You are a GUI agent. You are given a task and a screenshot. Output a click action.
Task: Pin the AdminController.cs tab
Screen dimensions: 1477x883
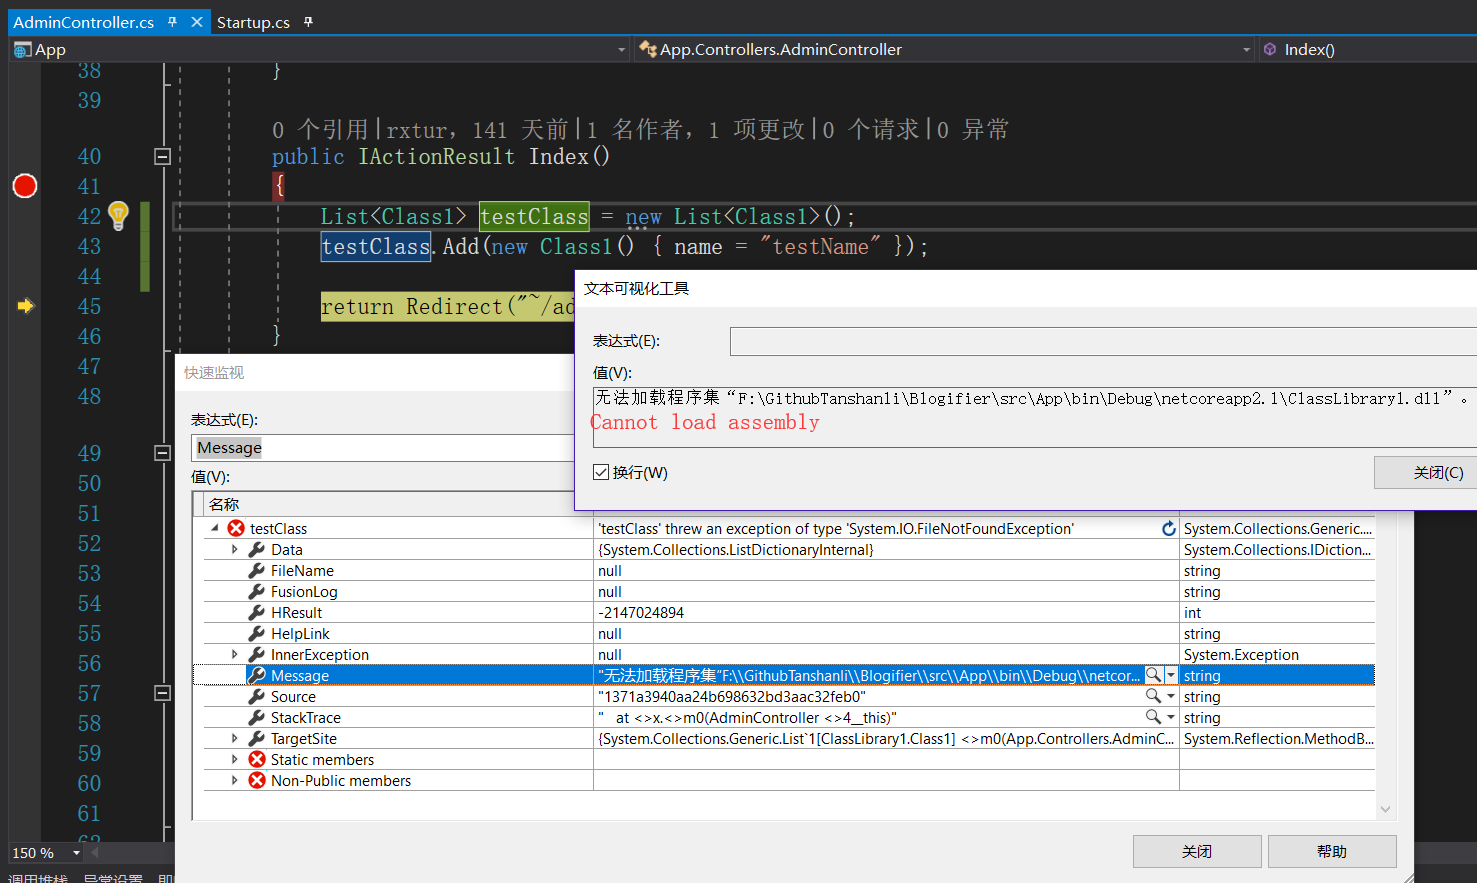[x=173, y=22]
